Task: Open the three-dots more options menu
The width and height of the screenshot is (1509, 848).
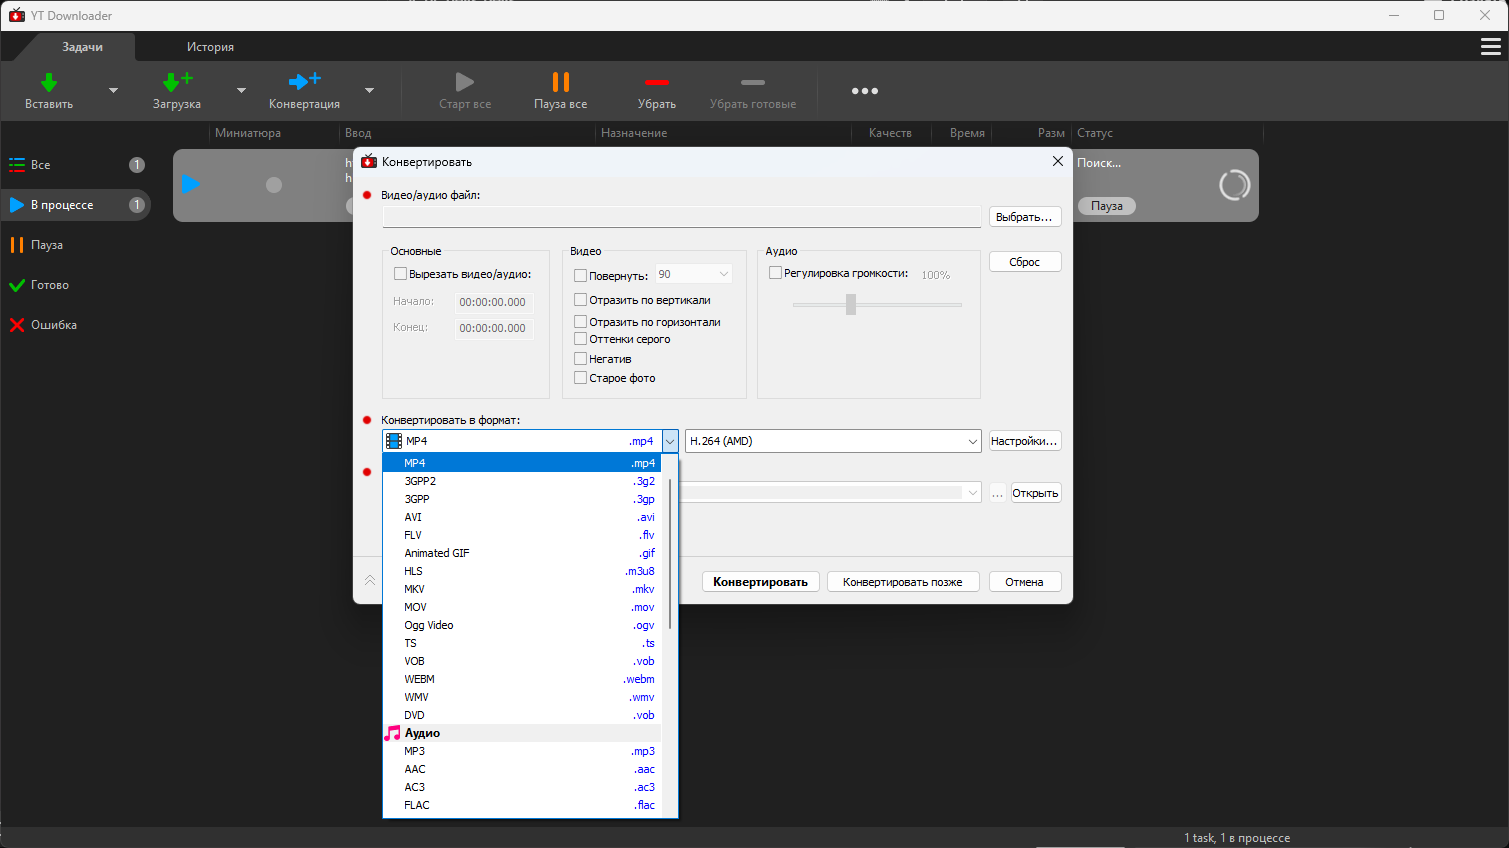Action: [864, 91]
